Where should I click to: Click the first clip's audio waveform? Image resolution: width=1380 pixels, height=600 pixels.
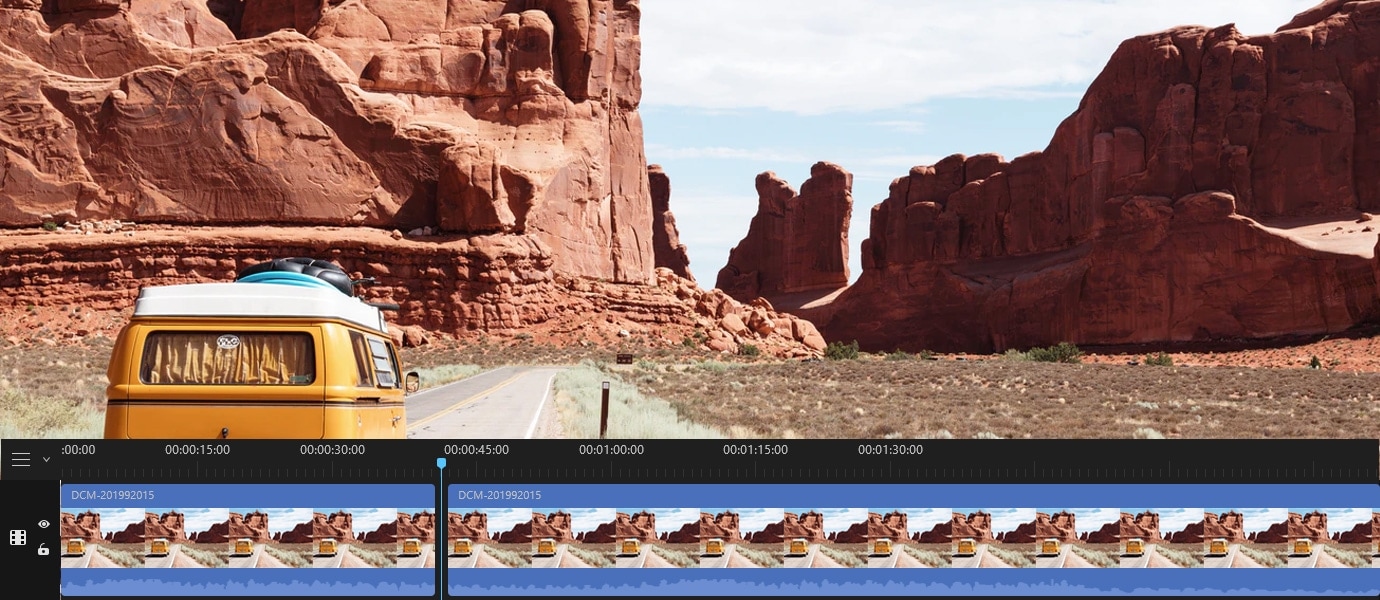[247, 584]
